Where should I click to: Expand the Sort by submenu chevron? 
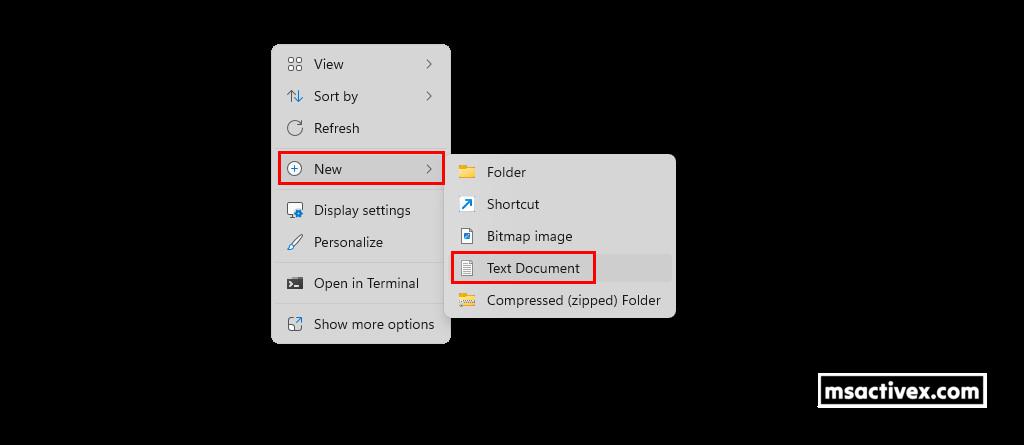(x=429, y=96)
